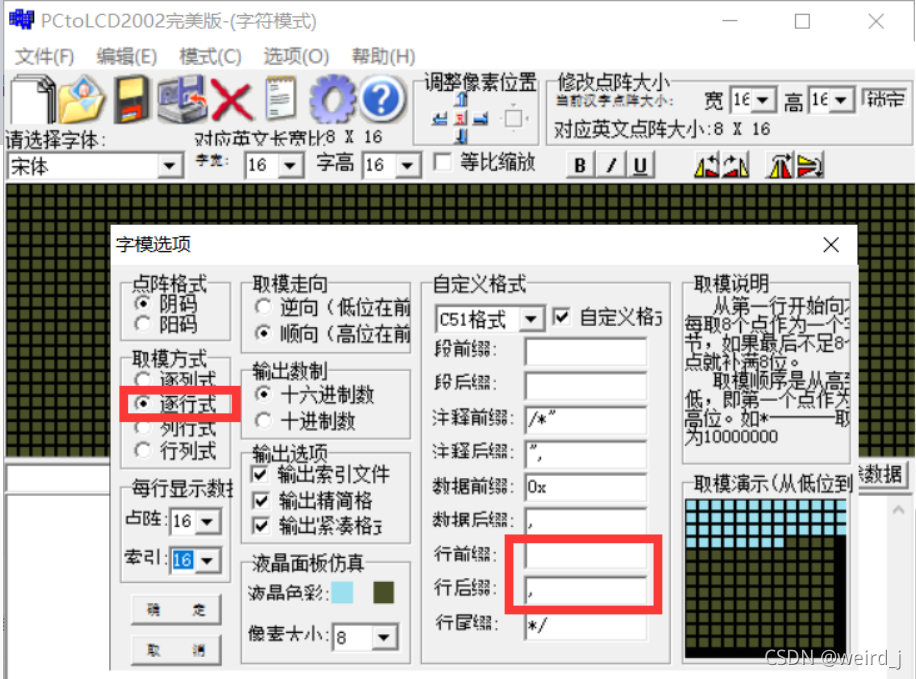This screenshot has height=679, width=916.
Task: Open help via question mark icon
Action: point(380,100)
